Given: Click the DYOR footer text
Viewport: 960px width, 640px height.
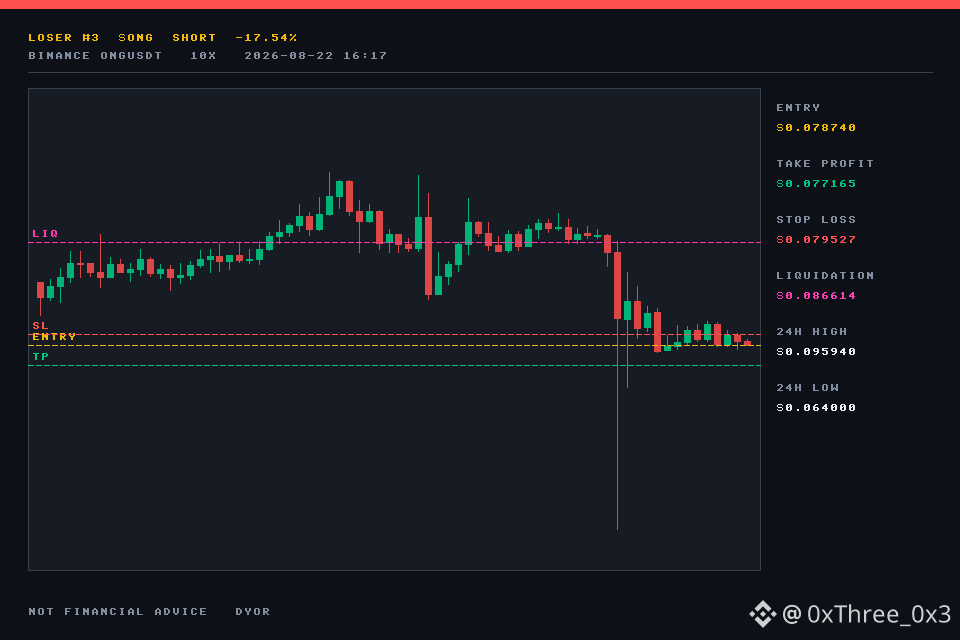Looking at the screenshot, I should click(x=253, y=612).
